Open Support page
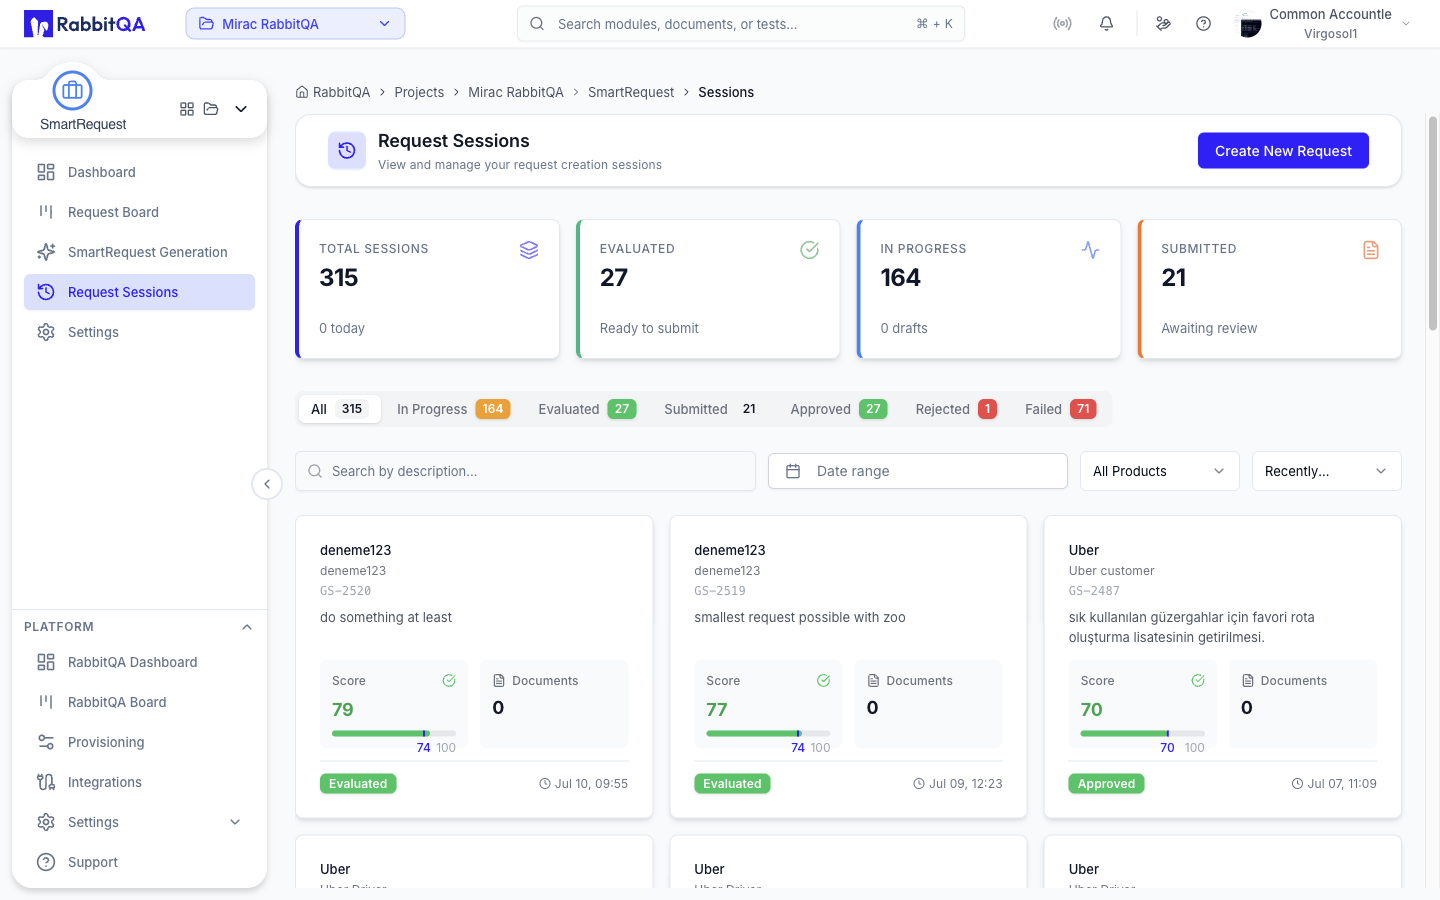1440x900 pixels. point(139,862)
